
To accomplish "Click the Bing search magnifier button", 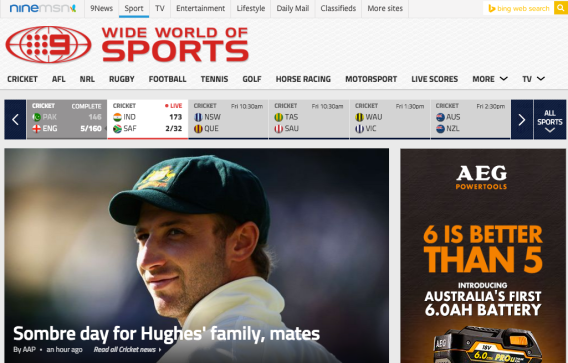I will point(561,8).
